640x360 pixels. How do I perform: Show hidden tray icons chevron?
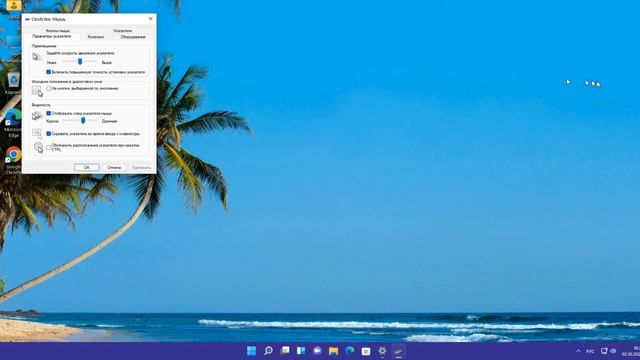tap(578, 351)
